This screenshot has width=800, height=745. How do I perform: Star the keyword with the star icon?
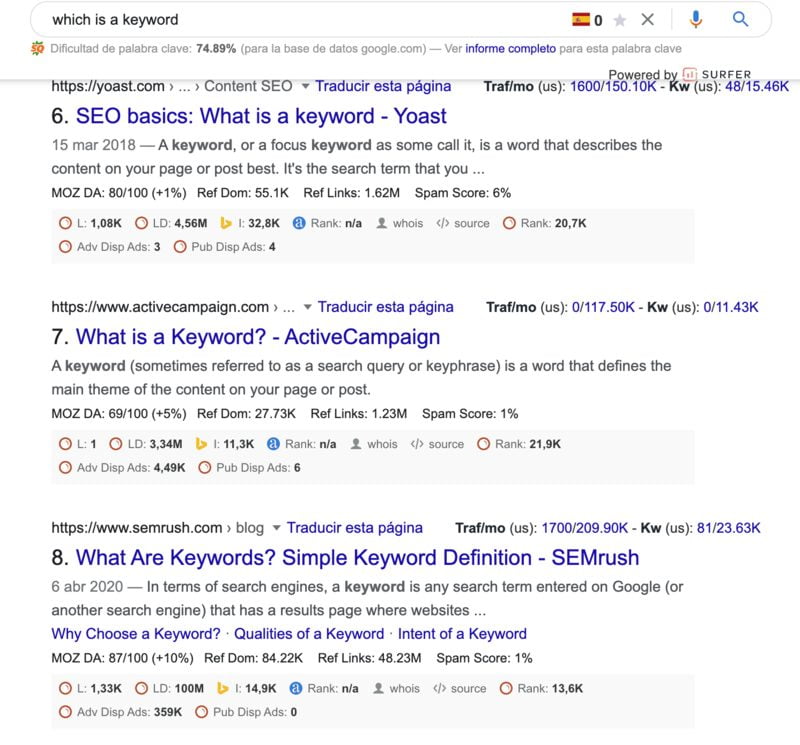(x=620, y=20)
